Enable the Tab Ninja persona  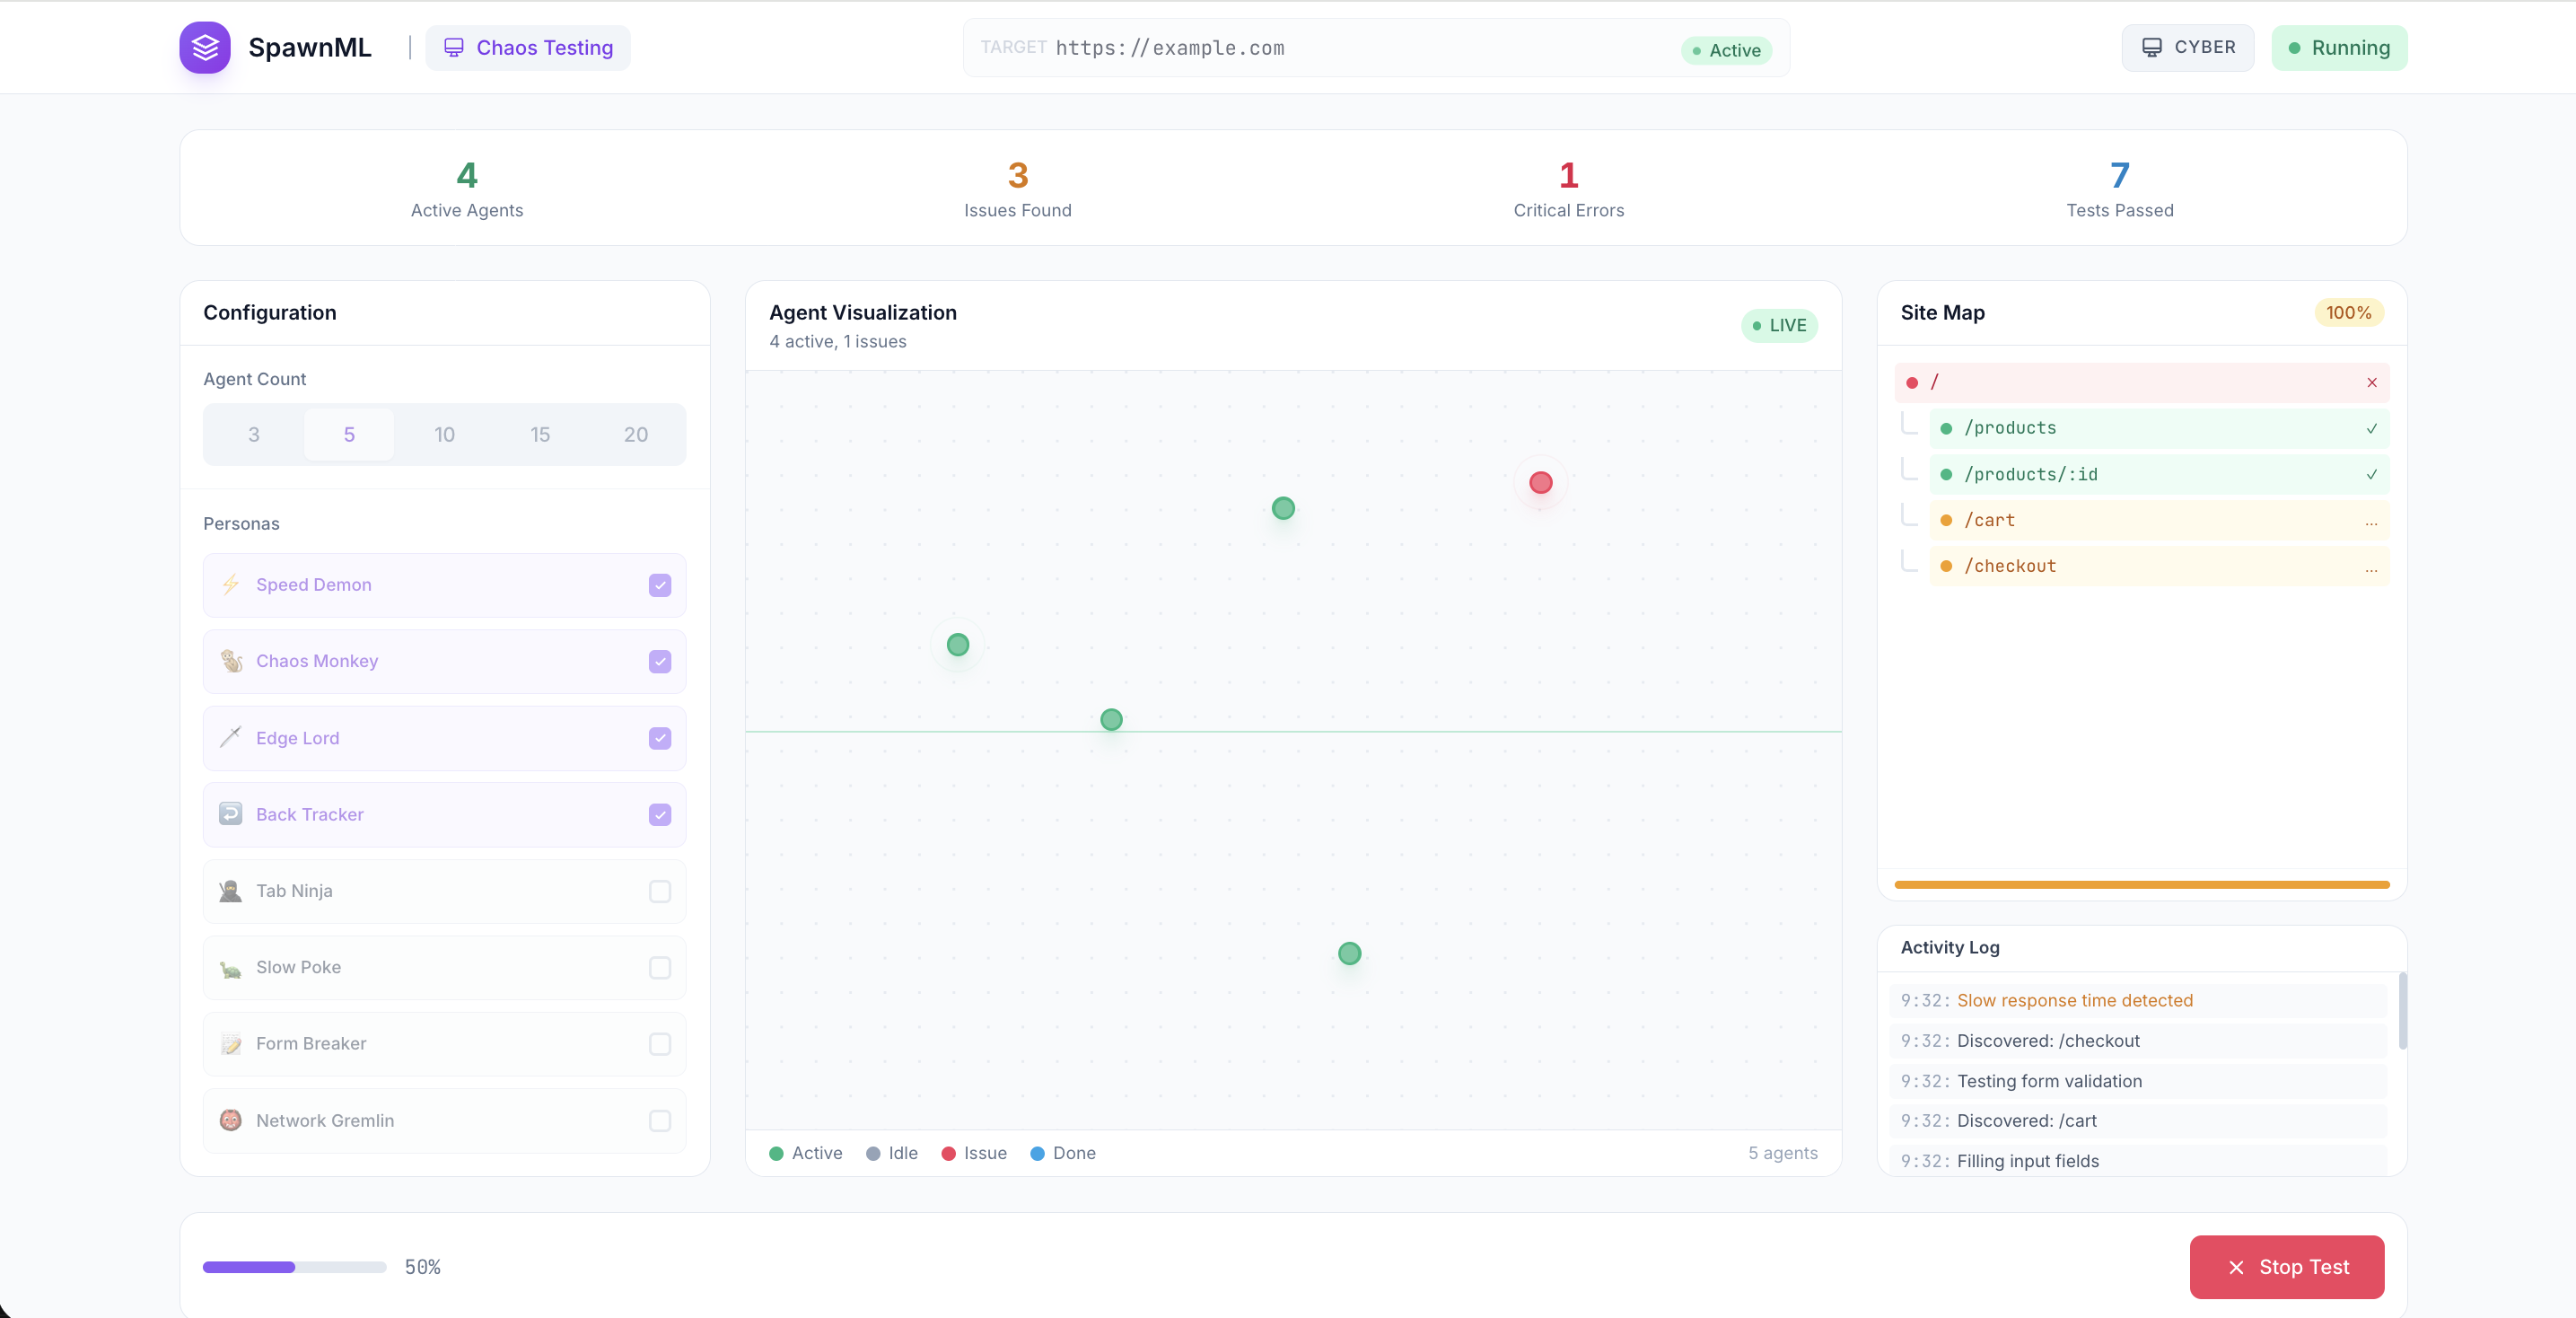pyautogui.click(x=659, y=891)
